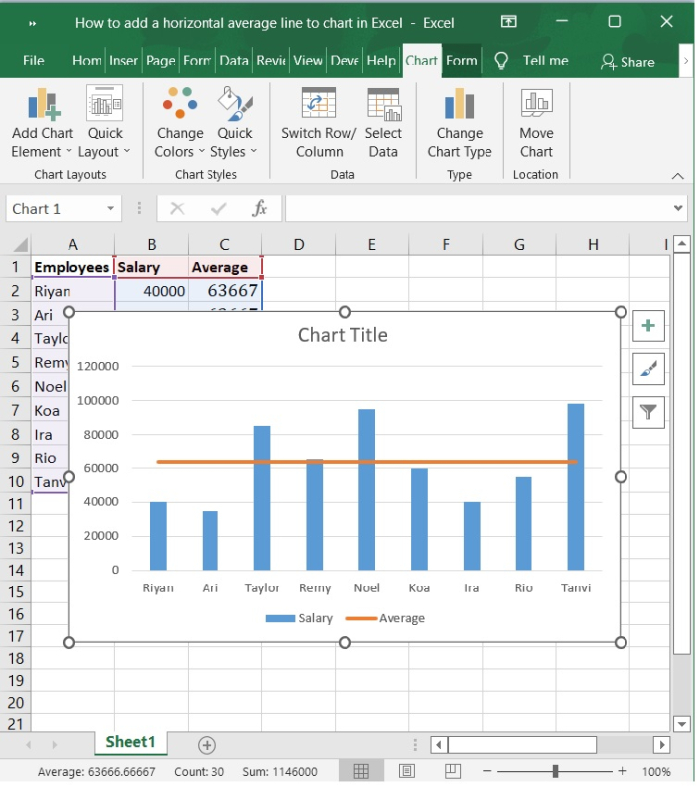
Task: Click the Share button
Action: (x=627, y=62)
